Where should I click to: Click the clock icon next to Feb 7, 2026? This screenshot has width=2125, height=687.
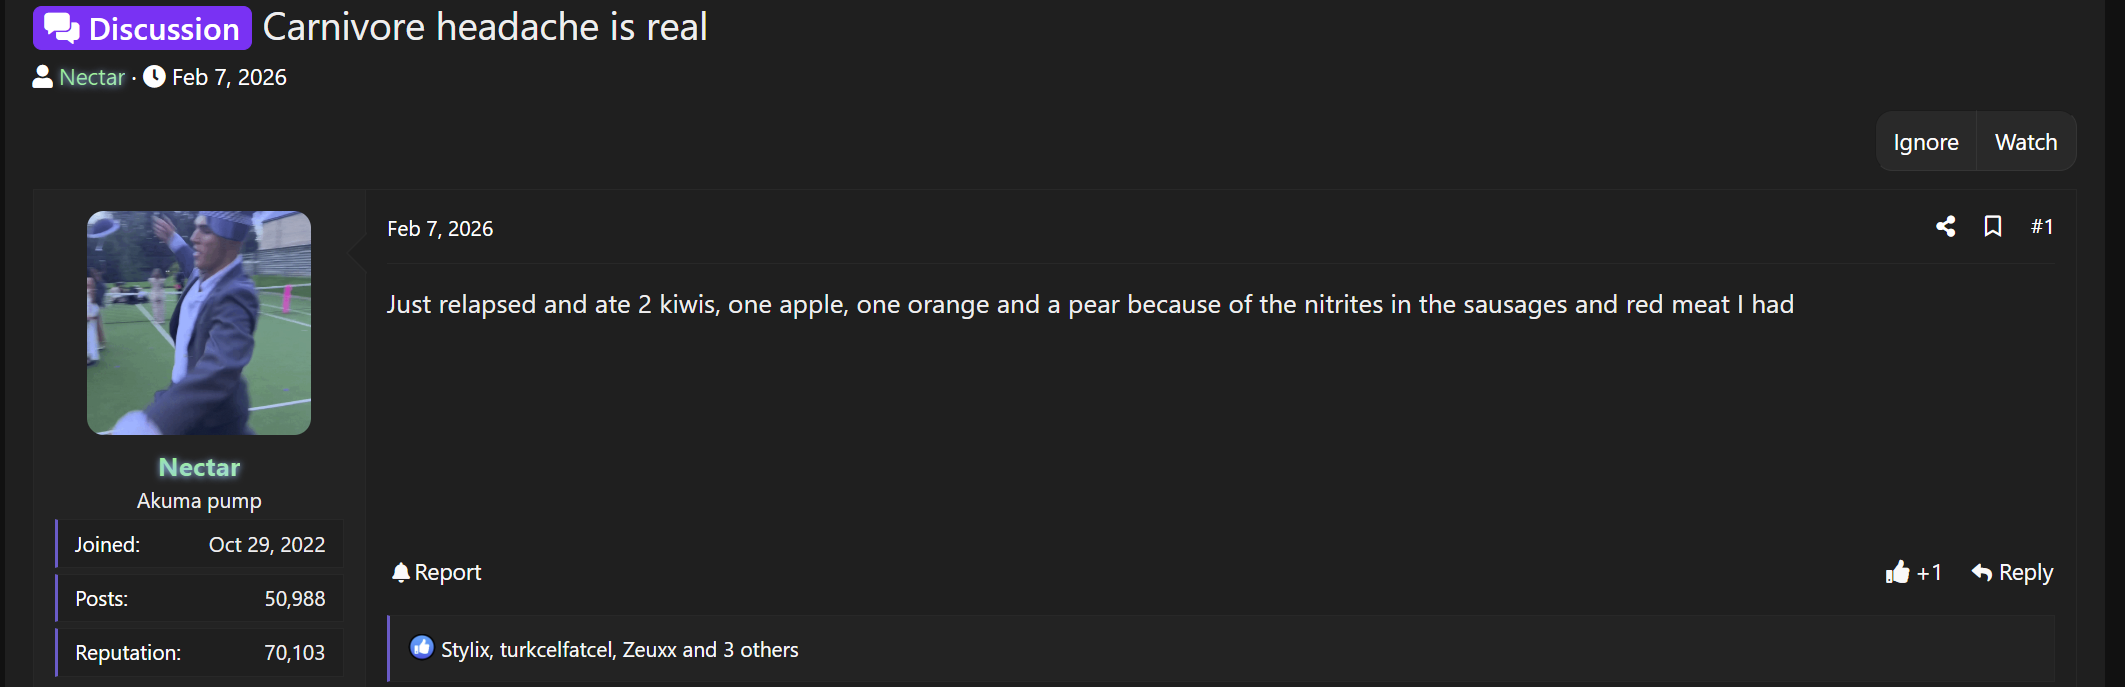[152, 76]
